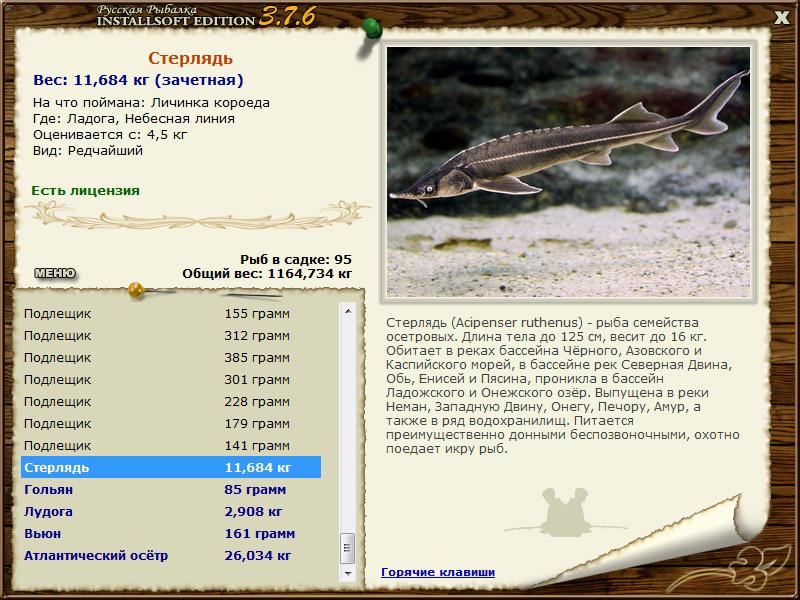Open the МЕНЮ button
This screenshot has width=800, height=600.
(55, 273)
